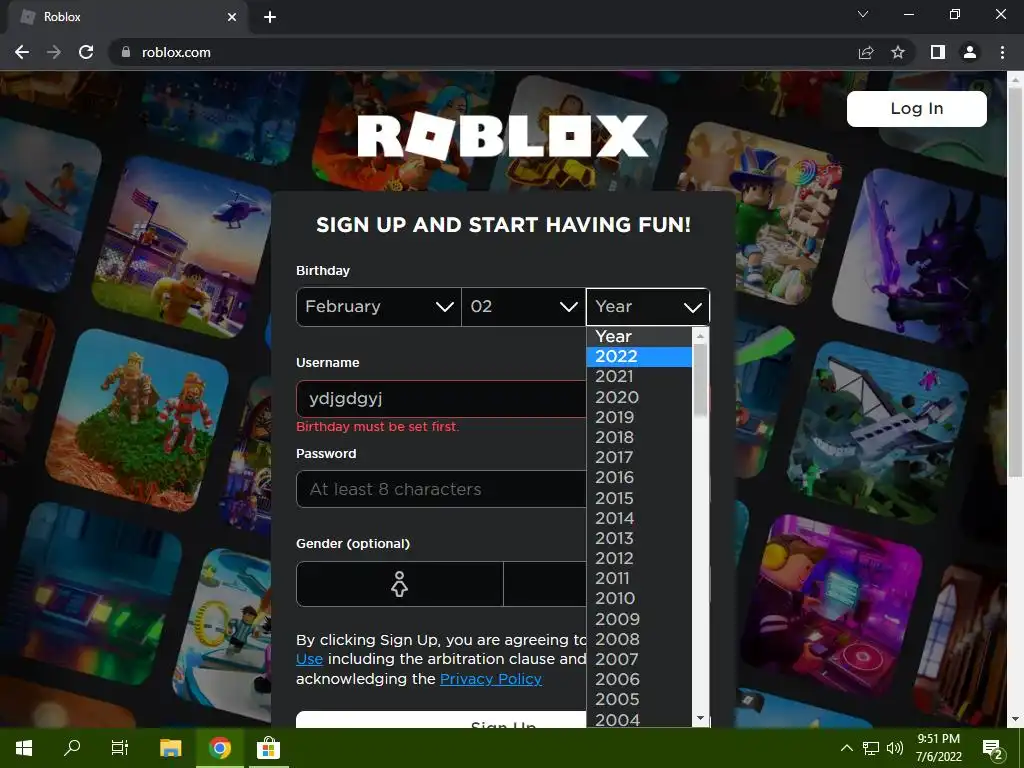Select 2009 as birth year

(639, 619)
